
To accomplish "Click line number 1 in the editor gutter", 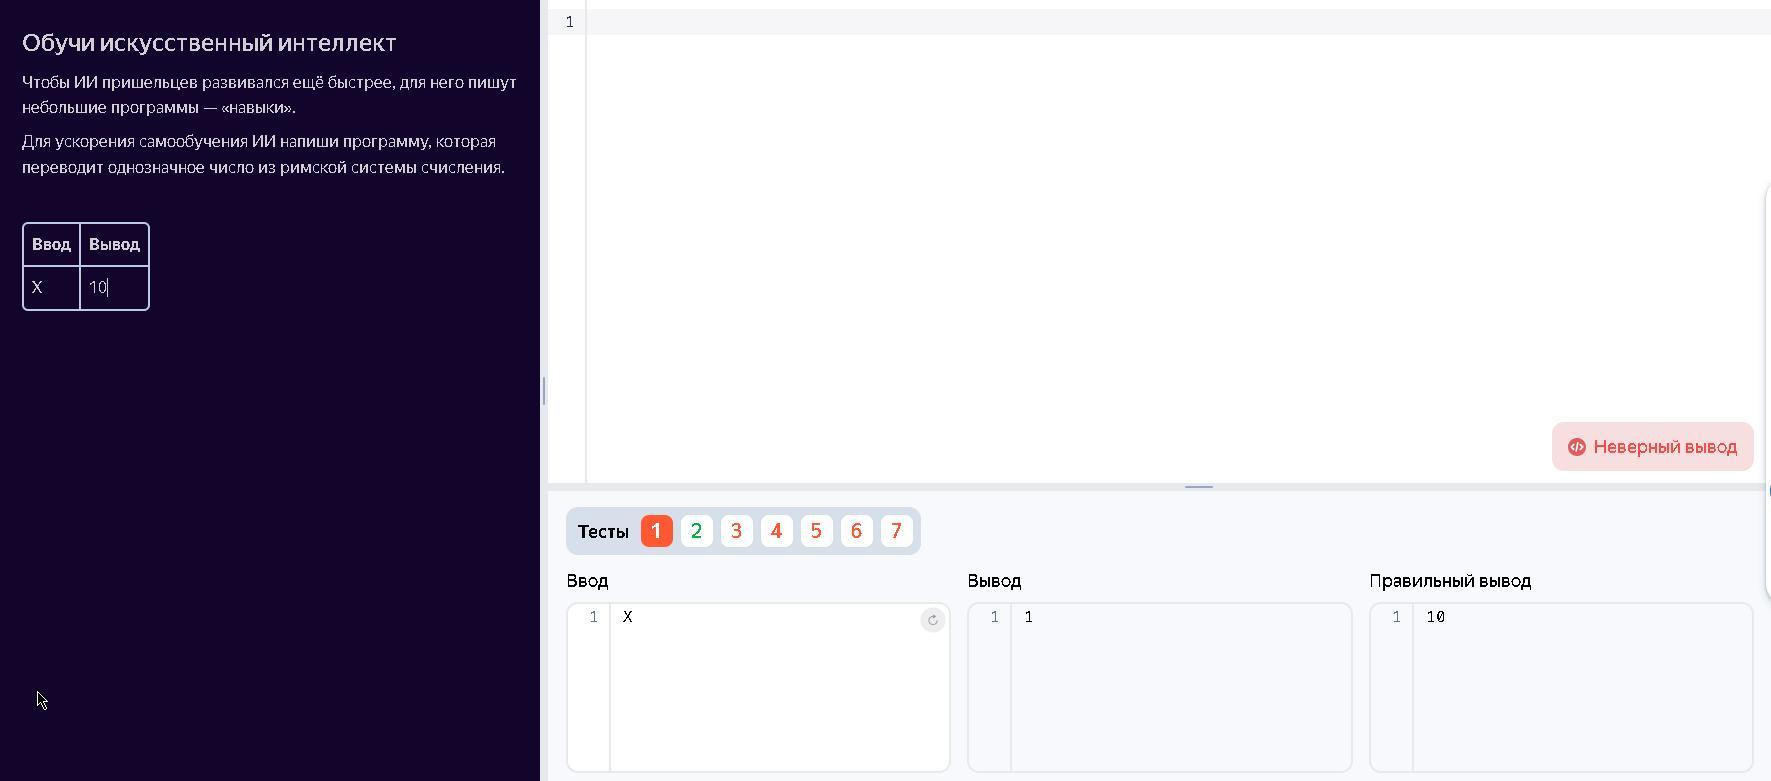I will [569, 22].
